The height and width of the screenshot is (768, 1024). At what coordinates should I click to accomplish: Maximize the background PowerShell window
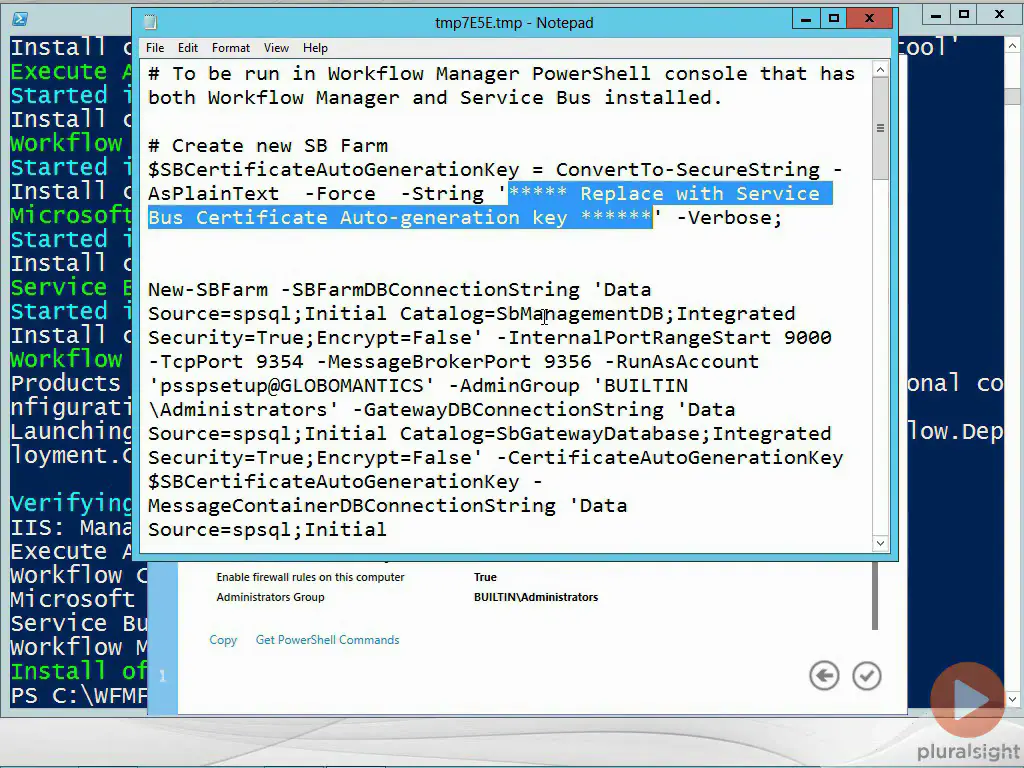[x=964, y=14]
